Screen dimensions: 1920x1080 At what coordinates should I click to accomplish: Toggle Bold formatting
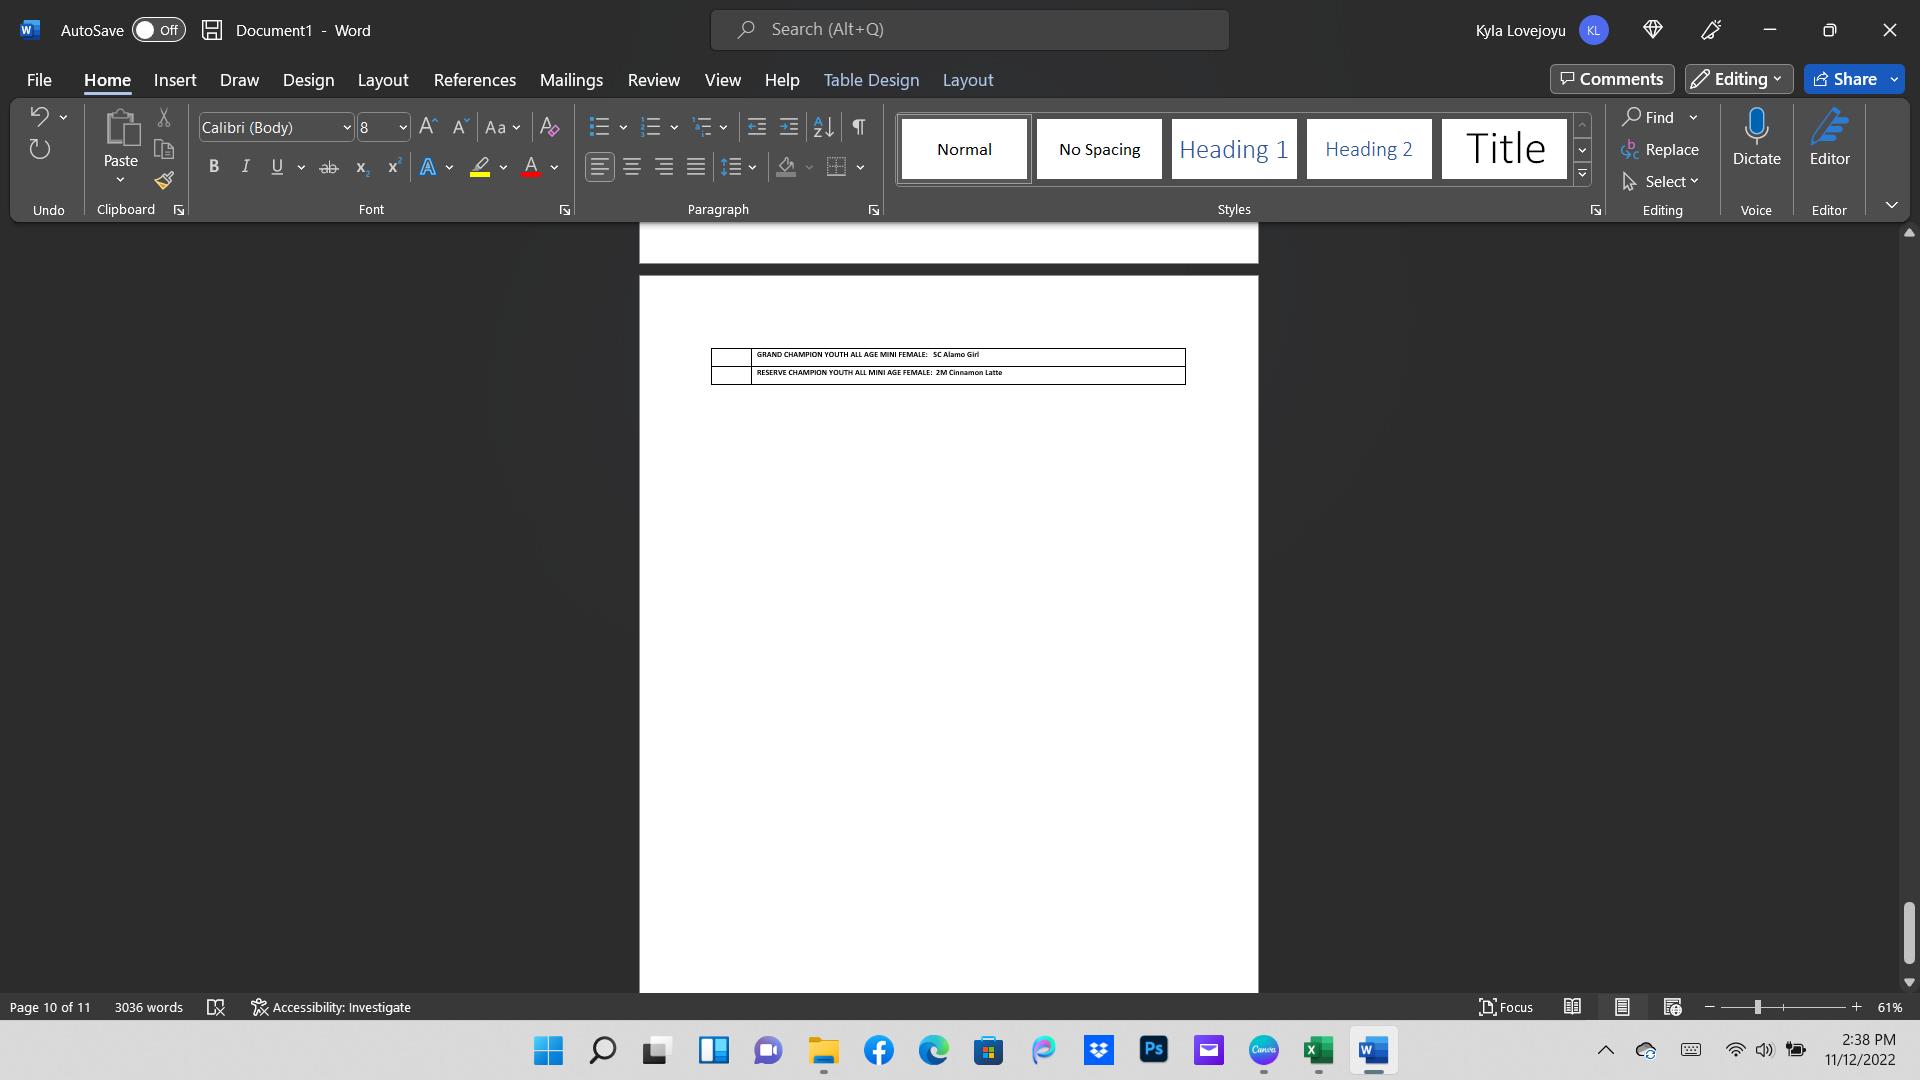point(213,167)
